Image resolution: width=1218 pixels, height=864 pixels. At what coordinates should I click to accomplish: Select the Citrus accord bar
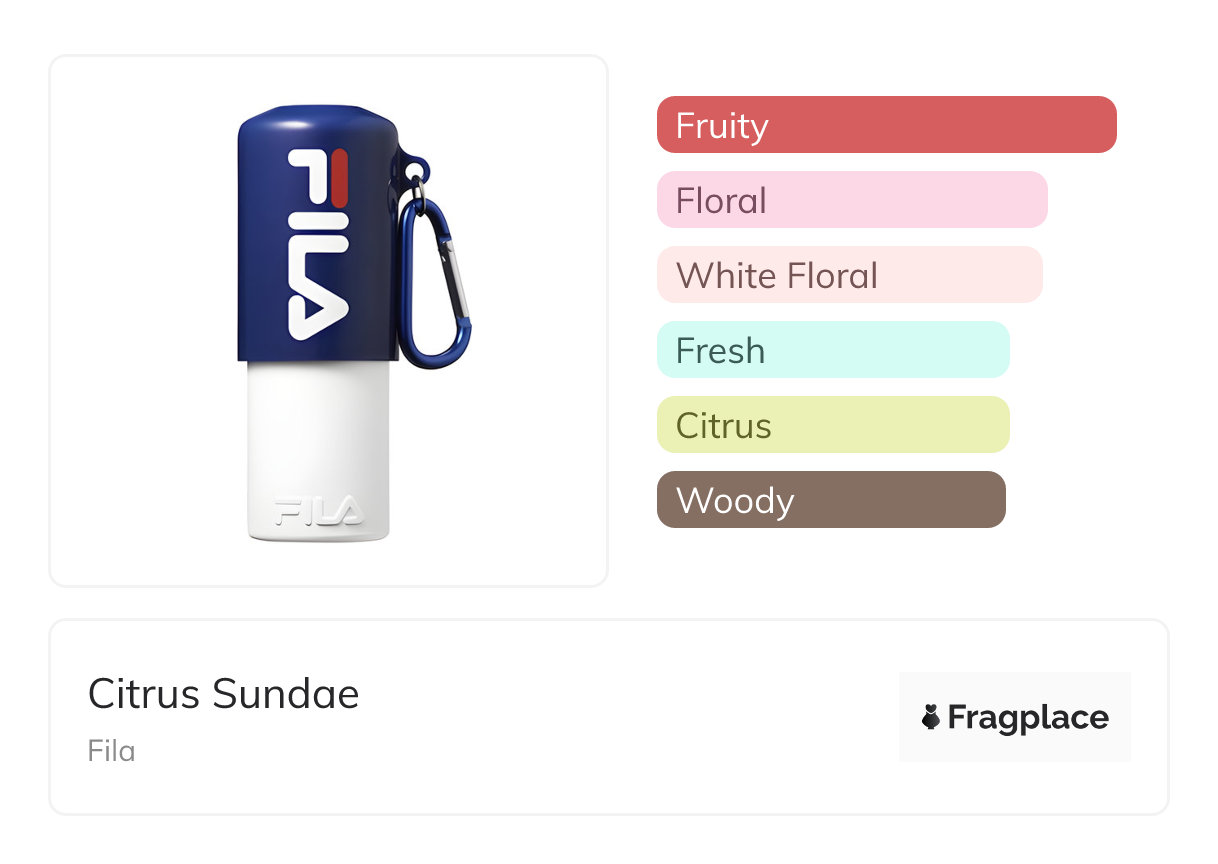[x=832, y=425]
